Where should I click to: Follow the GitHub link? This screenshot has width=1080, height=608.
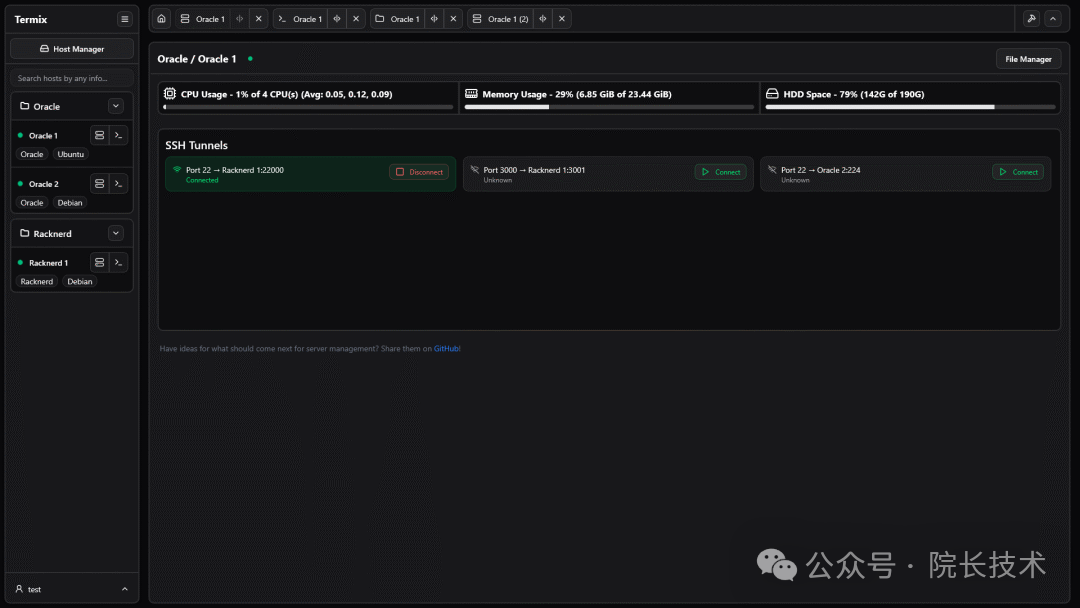(446, 349)
